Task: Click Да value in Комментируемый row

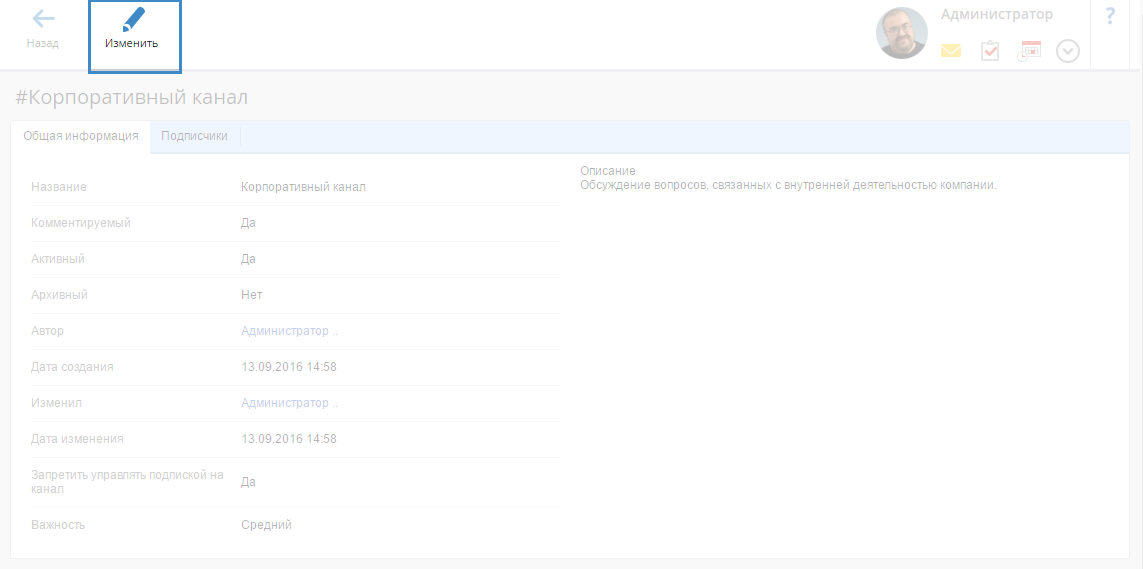Action: (x=249, y=223)
